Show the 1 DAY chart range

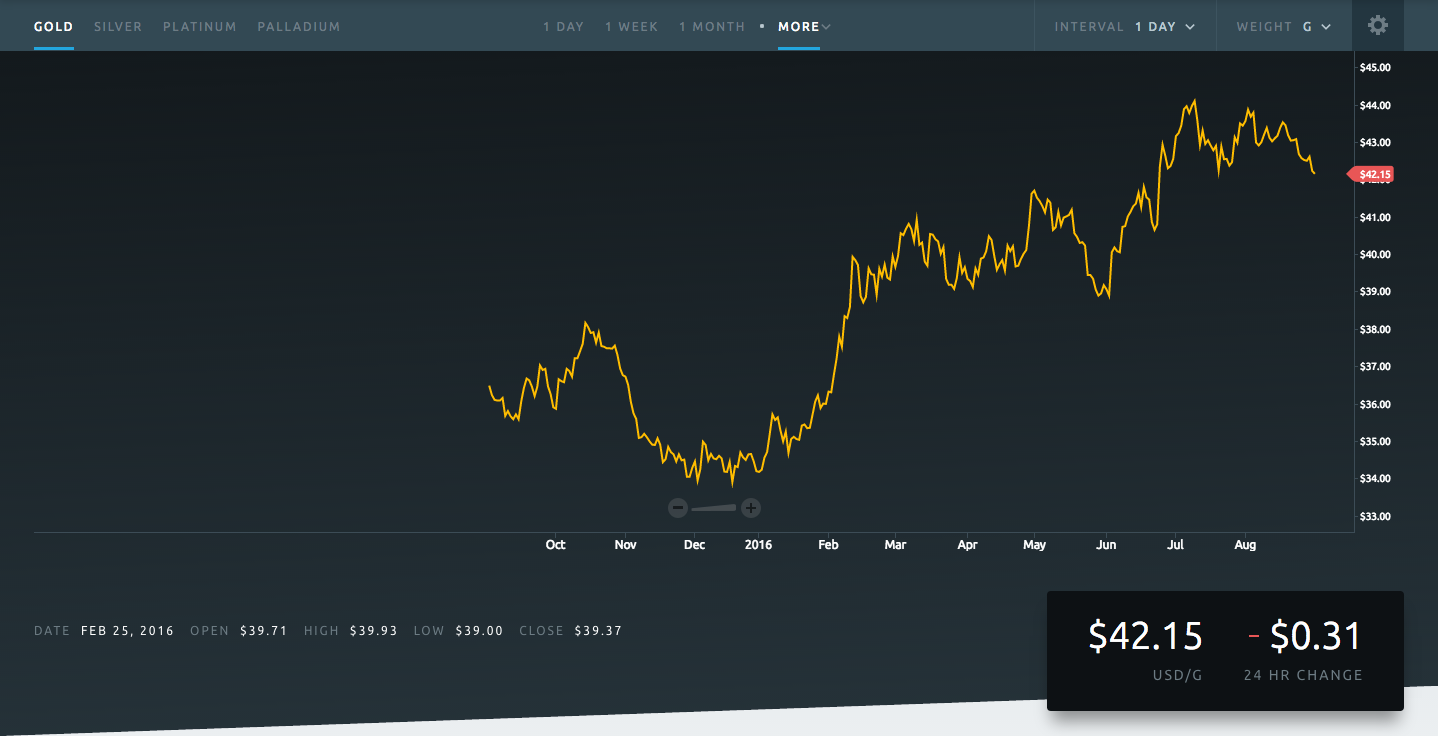[563, 27]
